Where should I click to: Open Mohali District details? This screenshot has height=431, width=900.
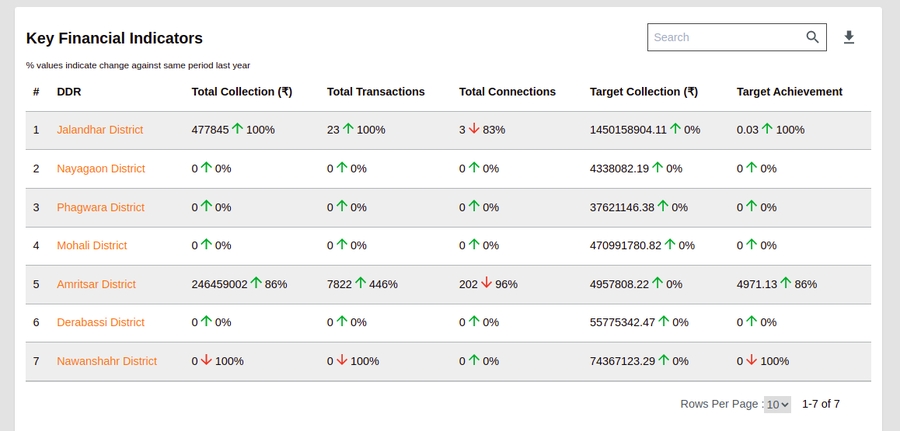(91, 245)
